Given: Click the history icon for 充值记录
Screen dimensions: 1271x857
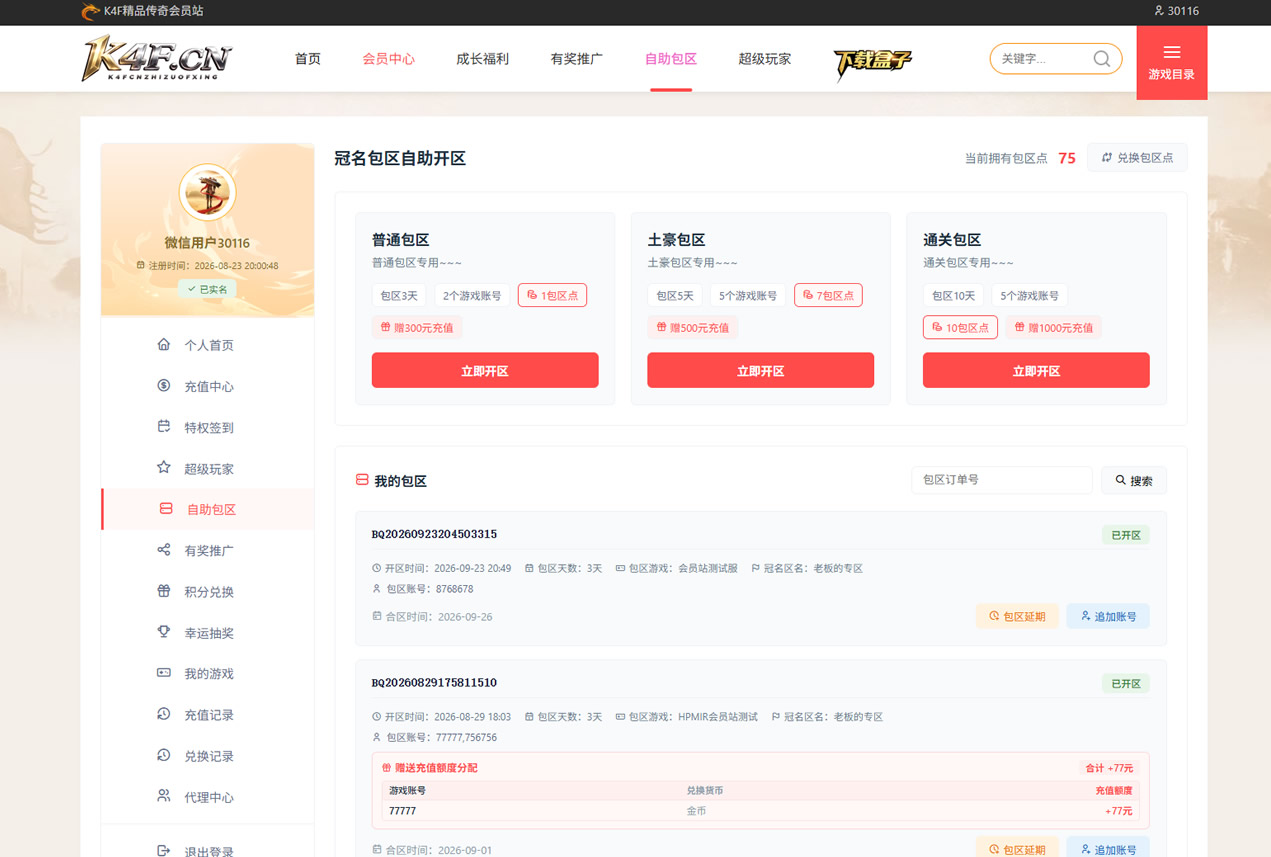Looking at the screenshot, I should click(164, 714).
